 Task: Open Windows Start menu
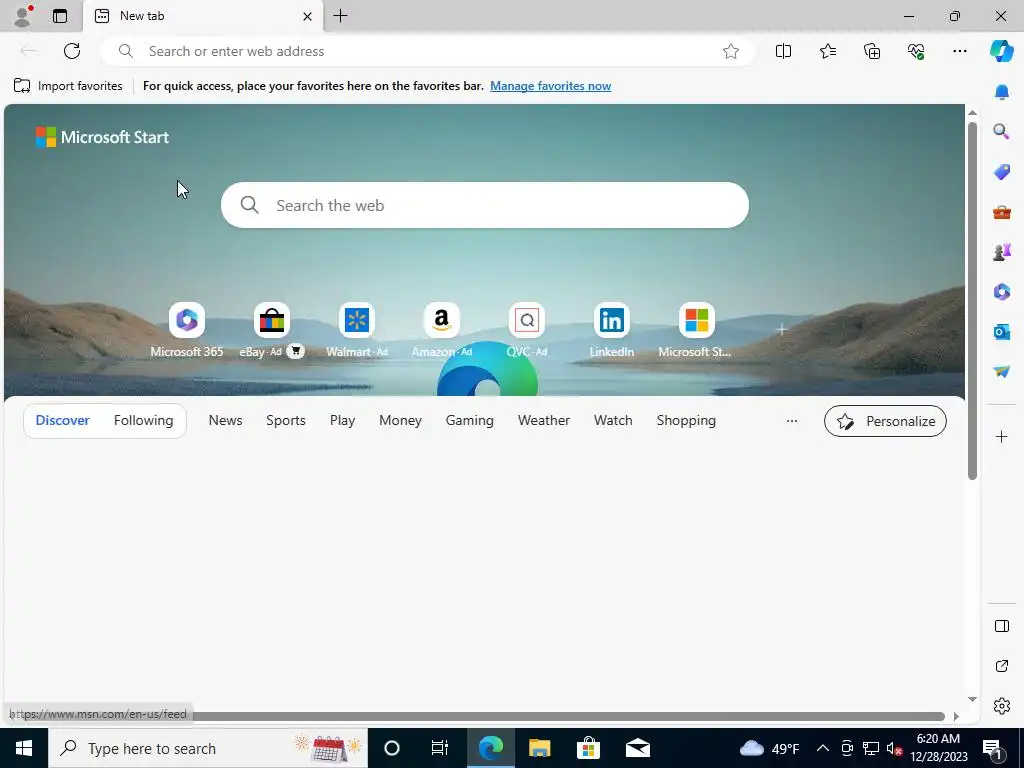(x=24, y=748)
